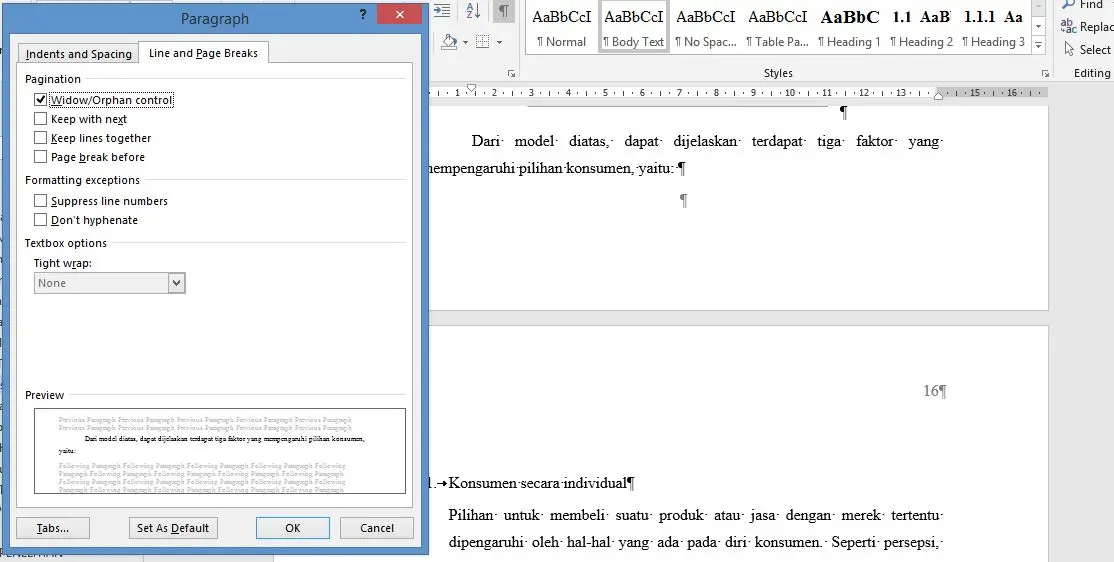Open the Paragraph group dialog launcher
1114x562 pixels.
[511, 73]
